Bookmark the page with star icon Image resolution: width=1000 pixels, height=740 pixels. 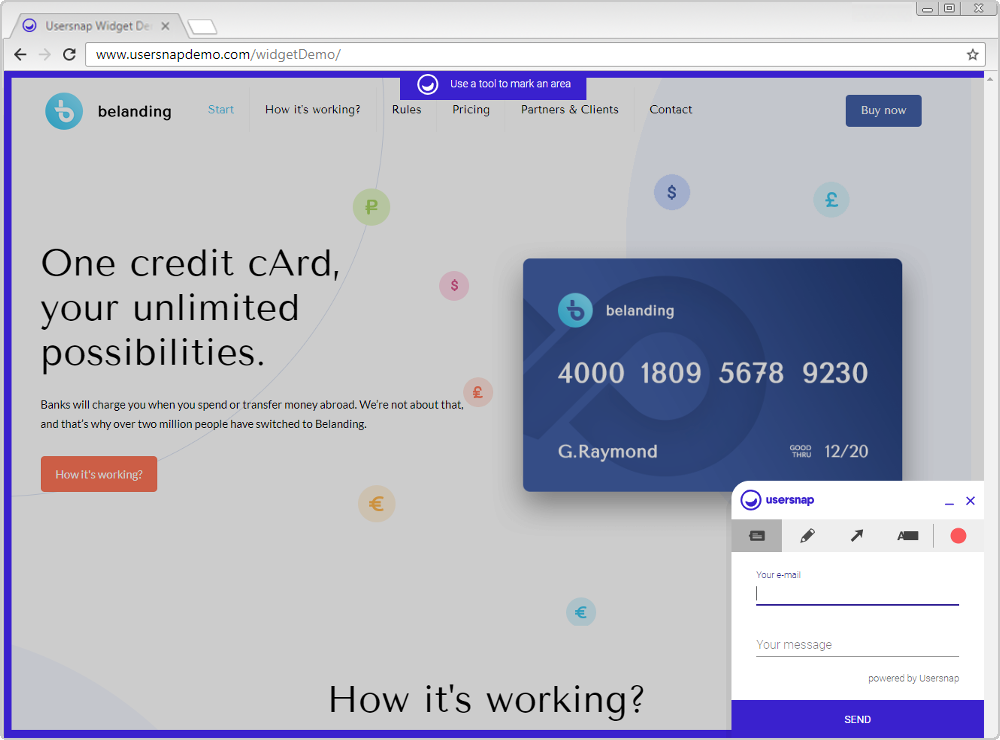(972, 55)
